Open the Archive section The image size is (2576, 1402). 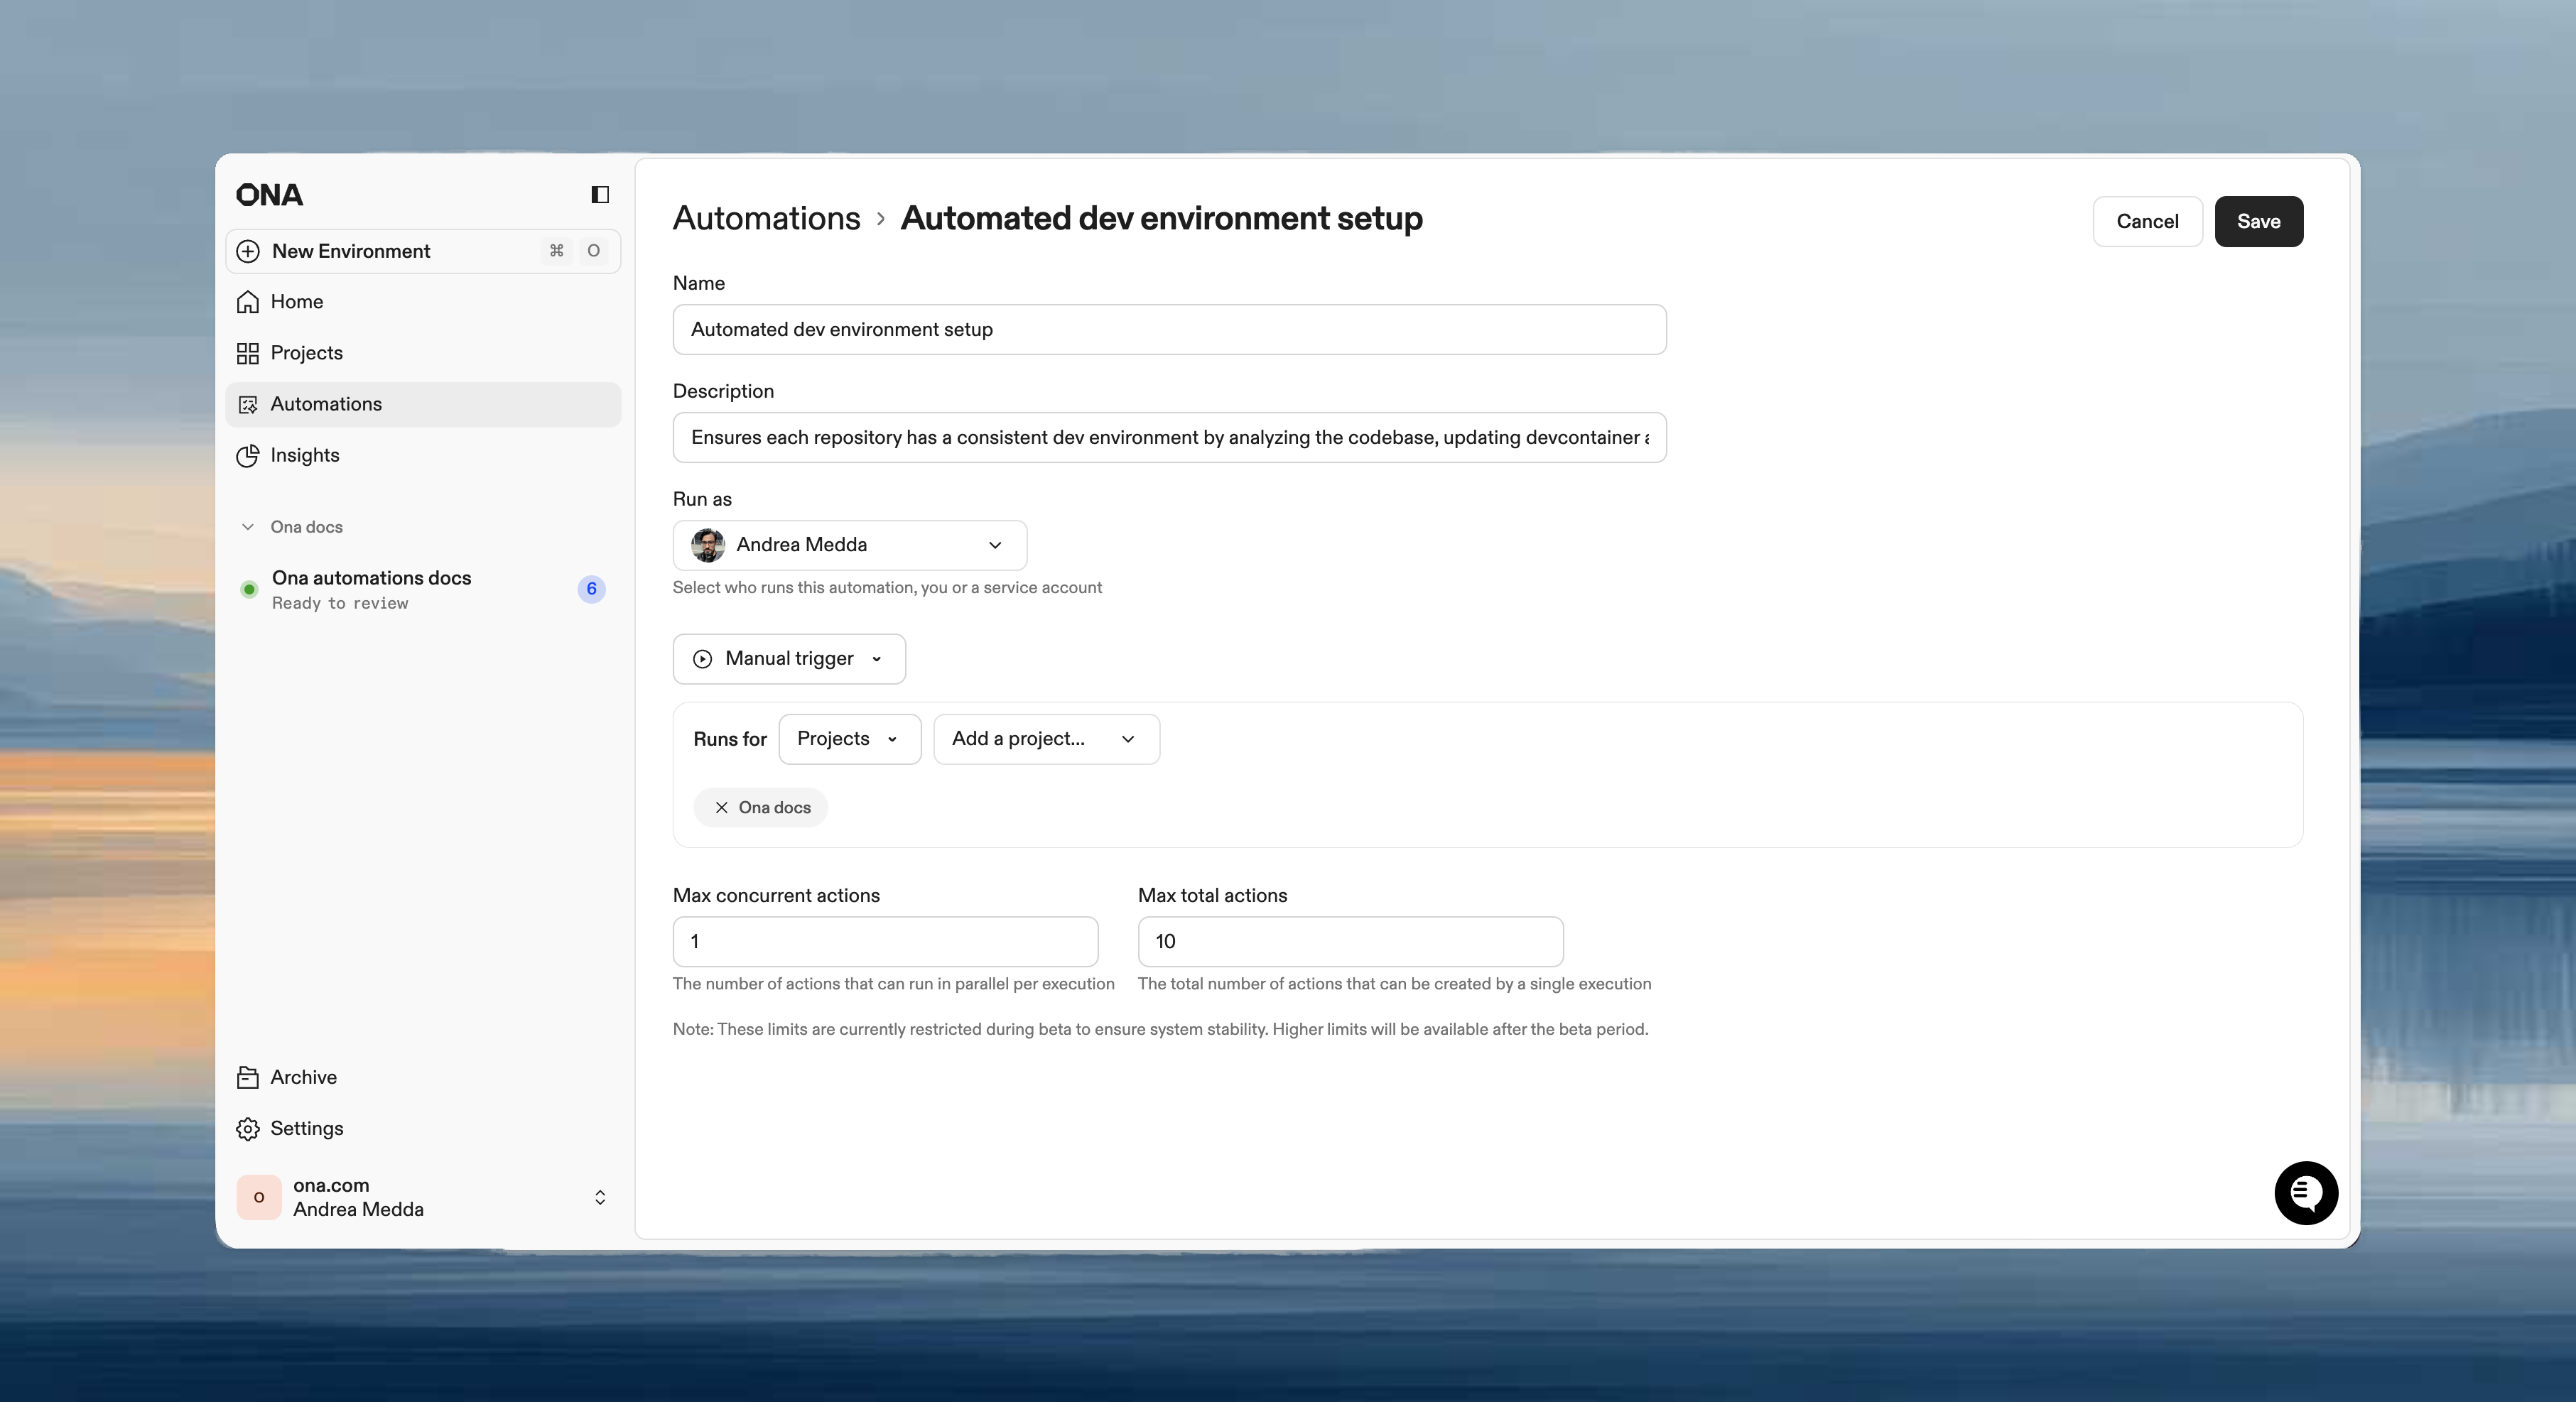pyautogui.click(x=303, y=1077)
